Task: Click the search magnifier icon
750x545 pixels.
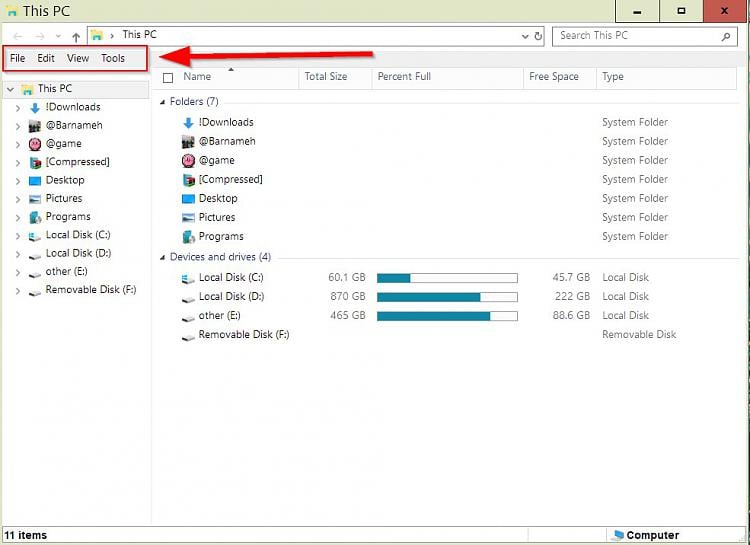Action: 726,36
